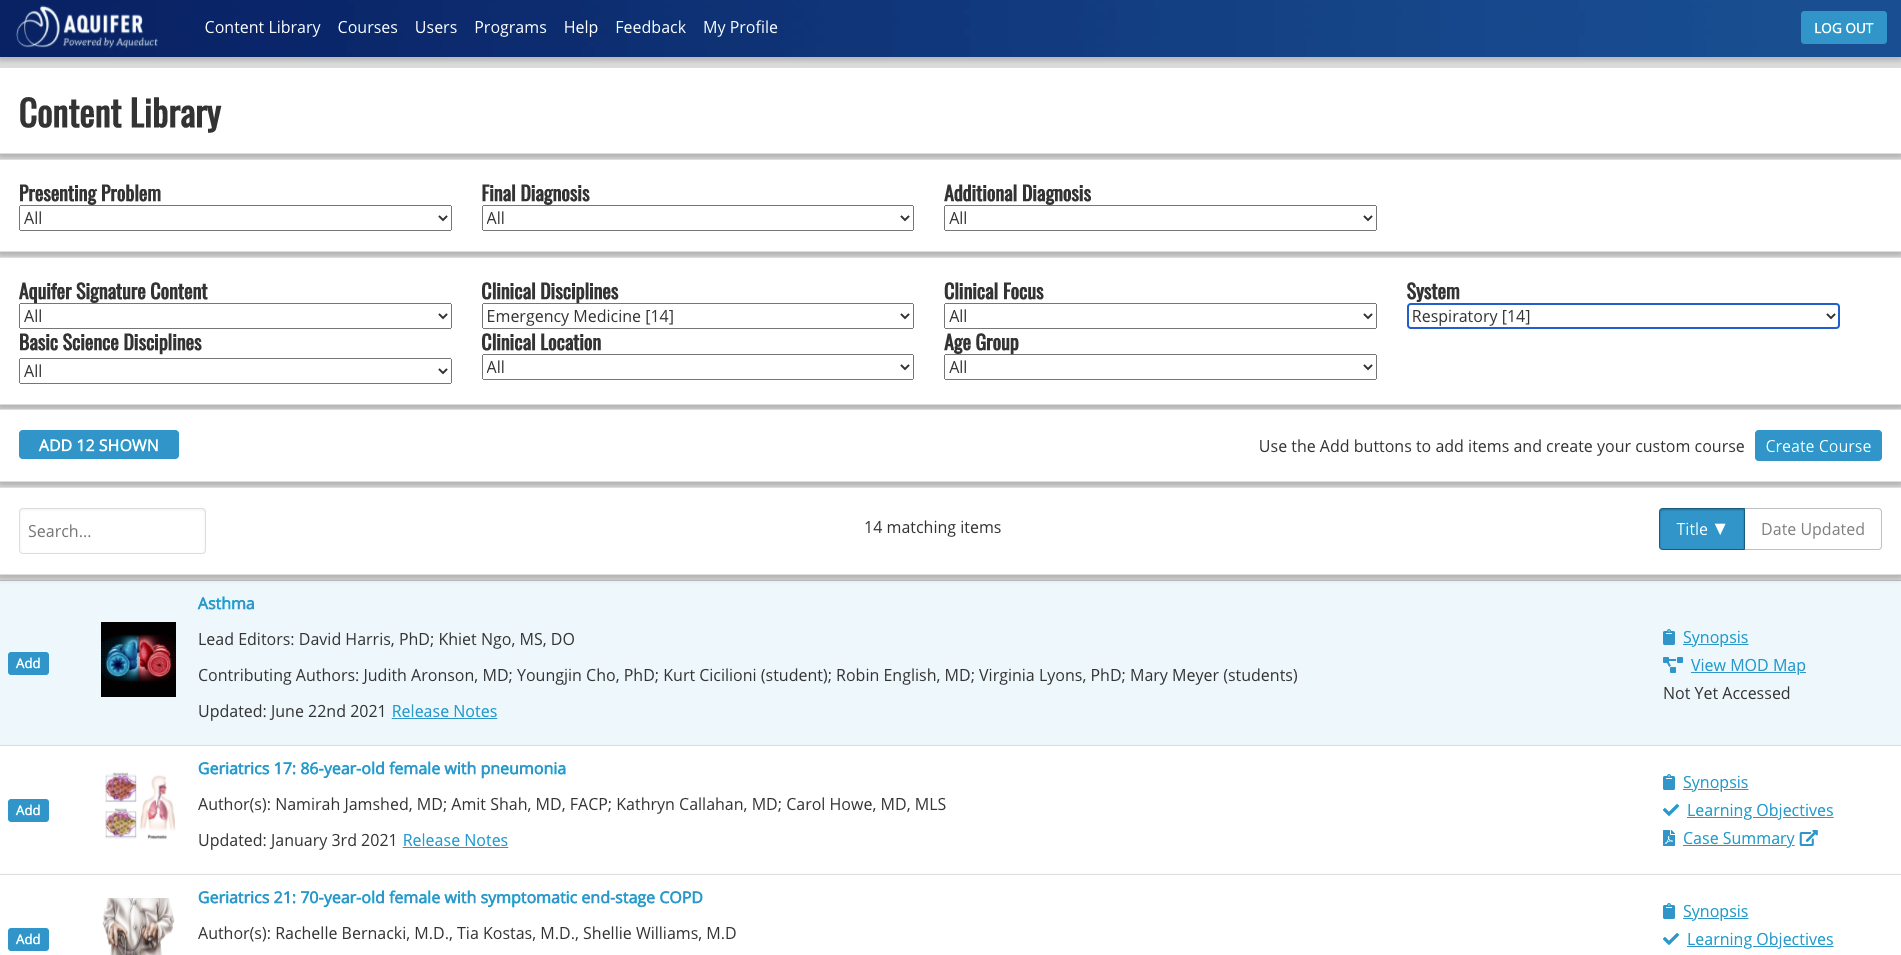Go to My Profile
The height and width of the screenshot is (955, 1901).
(740, 27)
